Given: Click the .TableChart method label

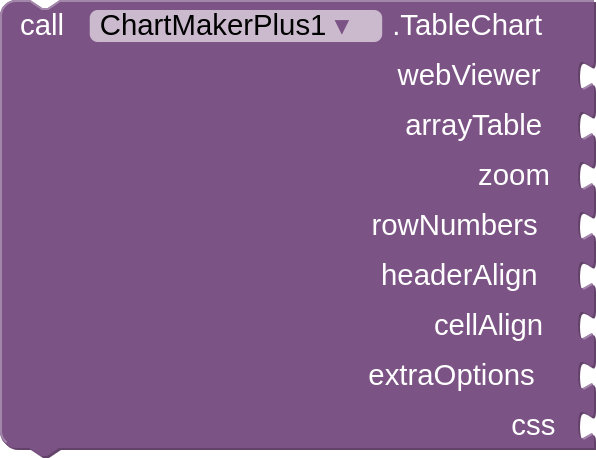Looking at the screenshot, I should point(468,26).
